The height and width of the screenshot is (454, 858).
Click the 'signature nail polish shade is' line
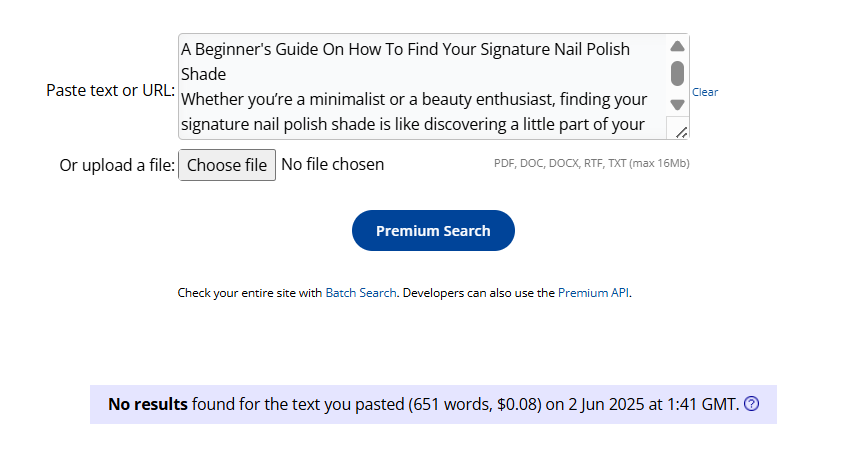pos(413,124)
